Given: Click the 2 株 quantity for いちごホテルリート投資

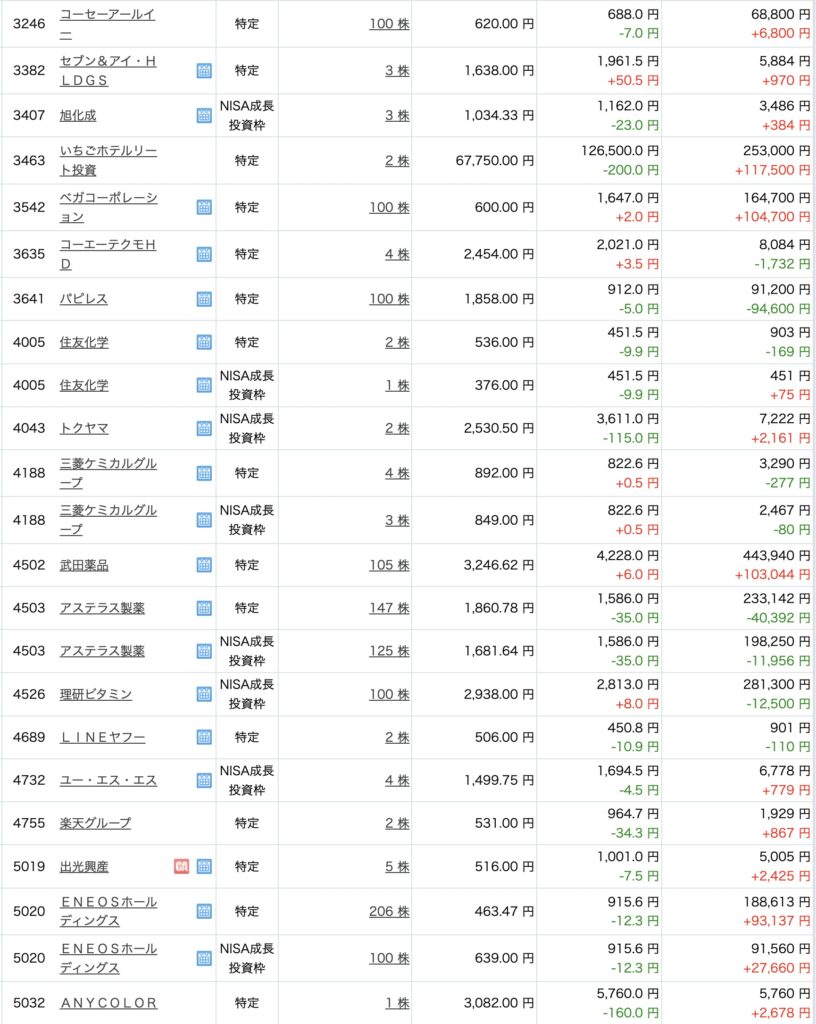Looking at the screenshot, I should (x=397, y=160).
